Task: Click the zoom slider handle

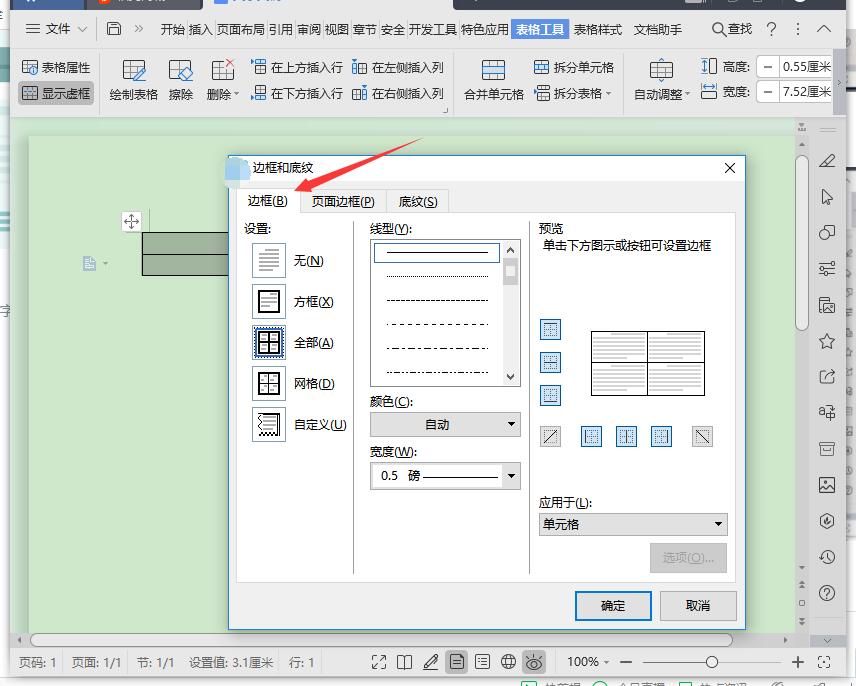Action: (711, 662)
